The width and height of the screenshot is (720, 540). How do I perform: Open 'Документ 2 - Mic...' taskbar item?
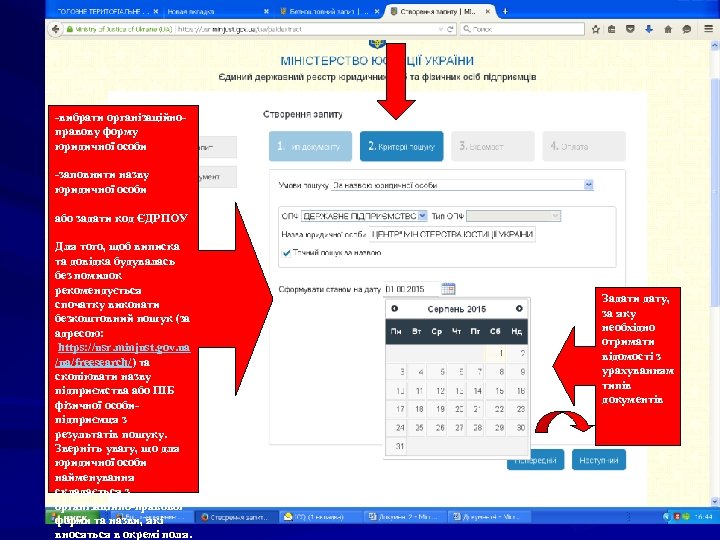coord(404,517)
